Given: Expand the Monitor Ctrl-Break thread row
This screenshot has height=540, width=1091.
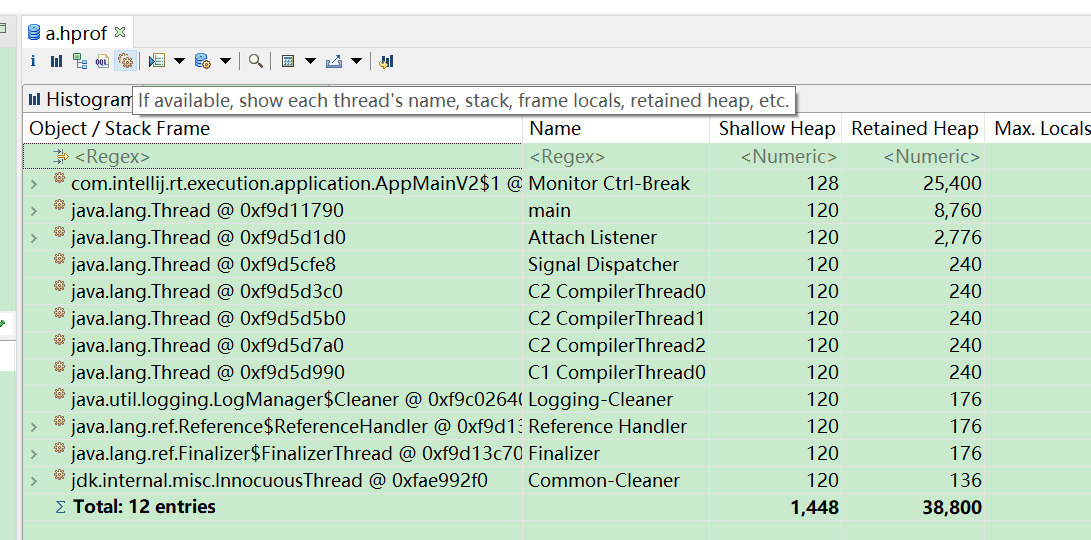Looking at the screenshot, I should 34,184.
